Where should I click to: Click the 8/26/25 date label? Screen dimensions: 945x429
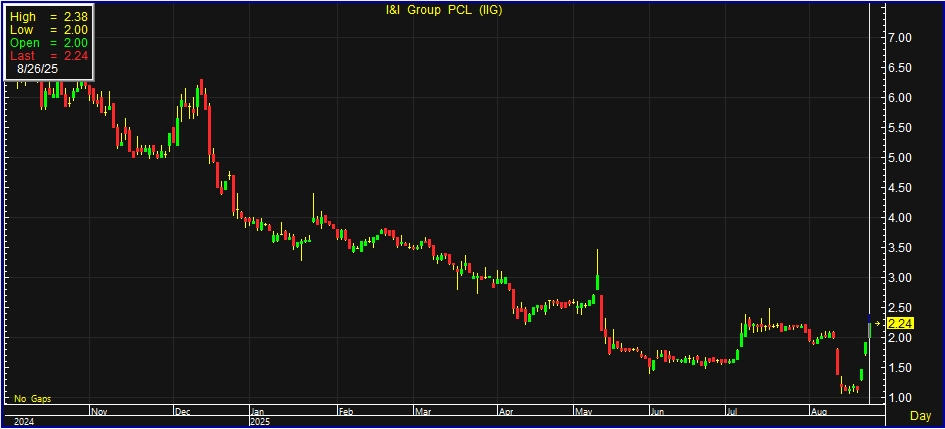tap(37, 69)
